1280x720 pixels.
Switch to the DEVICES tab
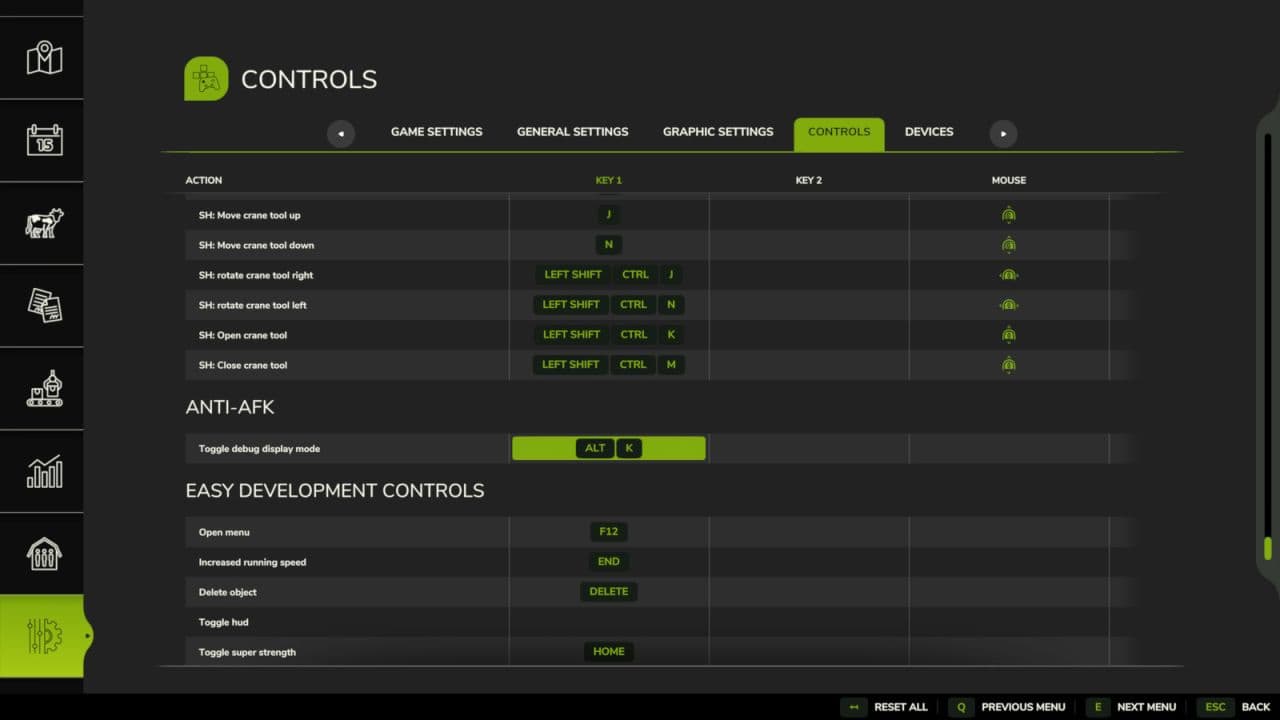[x=929, y=131]
